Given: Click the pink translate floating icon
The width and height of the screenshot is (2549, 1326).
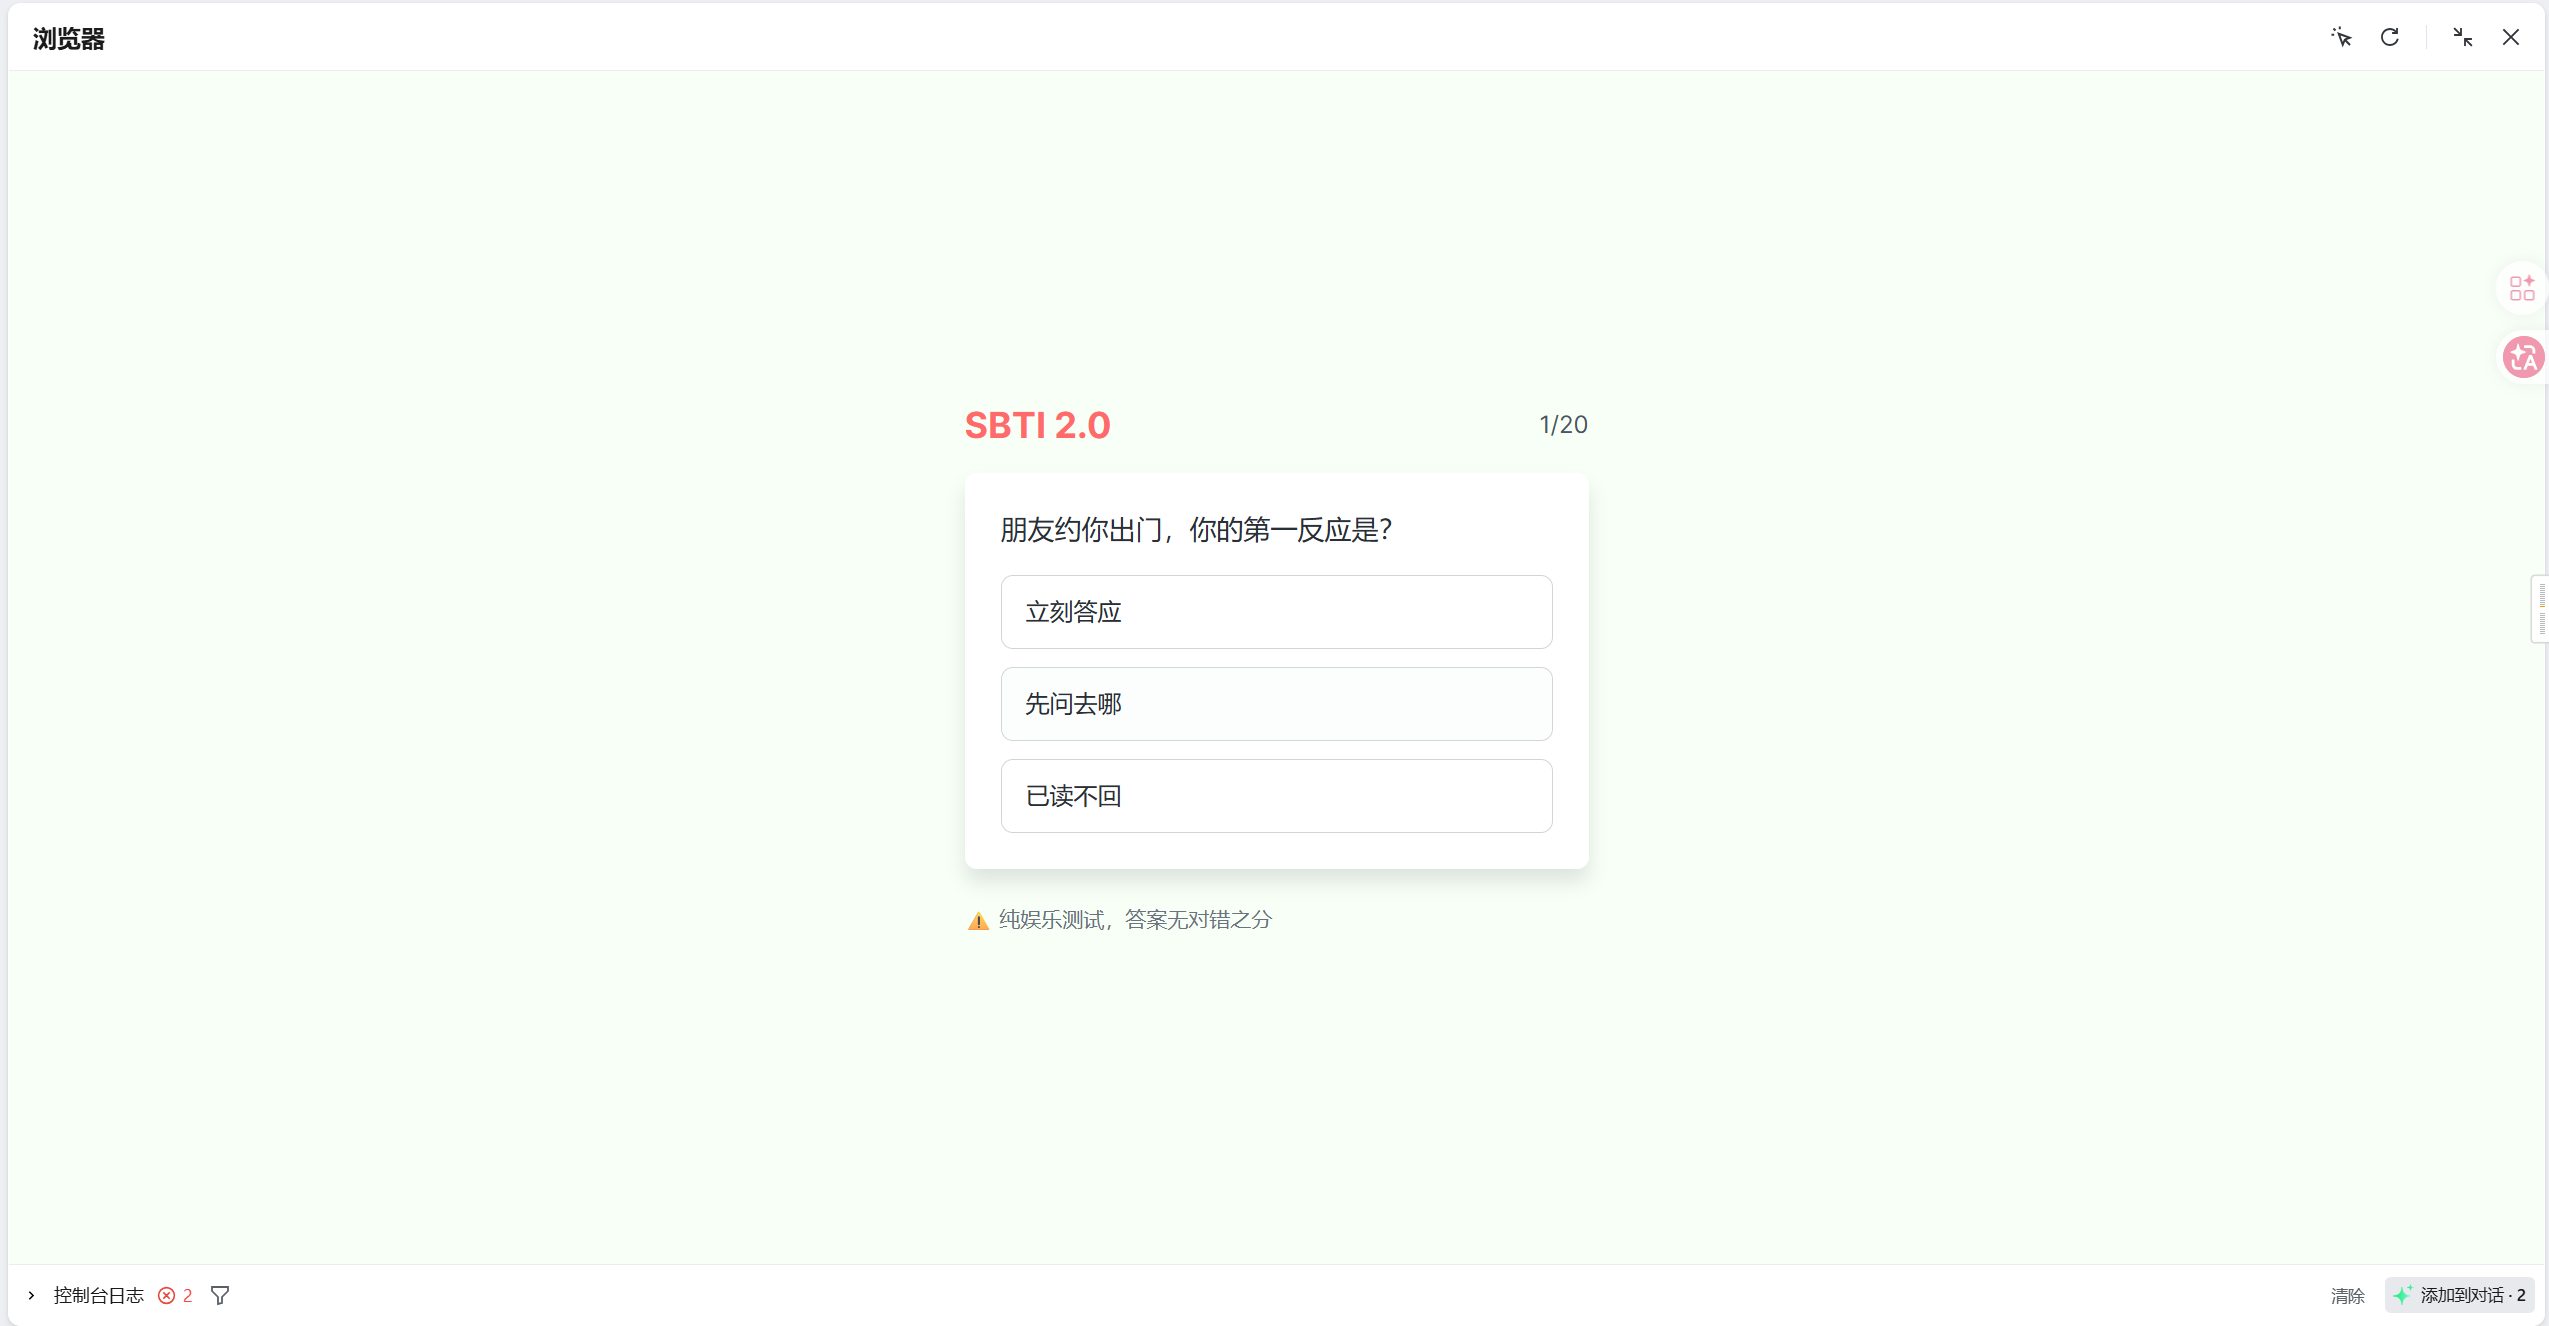Looking at the screenshot, I should click(2522, 357).
